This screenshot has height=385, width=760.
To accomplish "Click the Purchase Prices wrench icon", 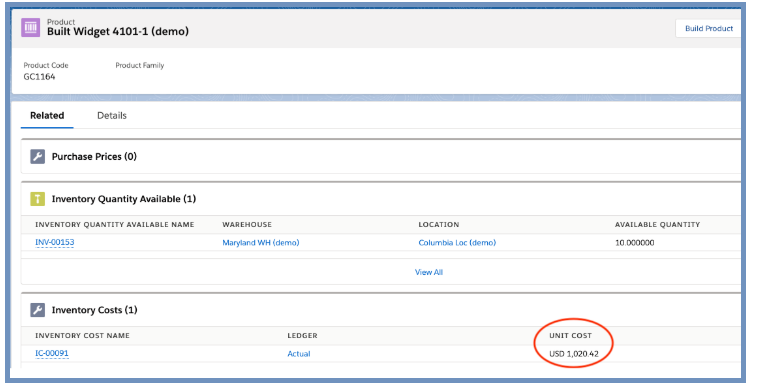I will pyautogui.click(x=37, y=157).
